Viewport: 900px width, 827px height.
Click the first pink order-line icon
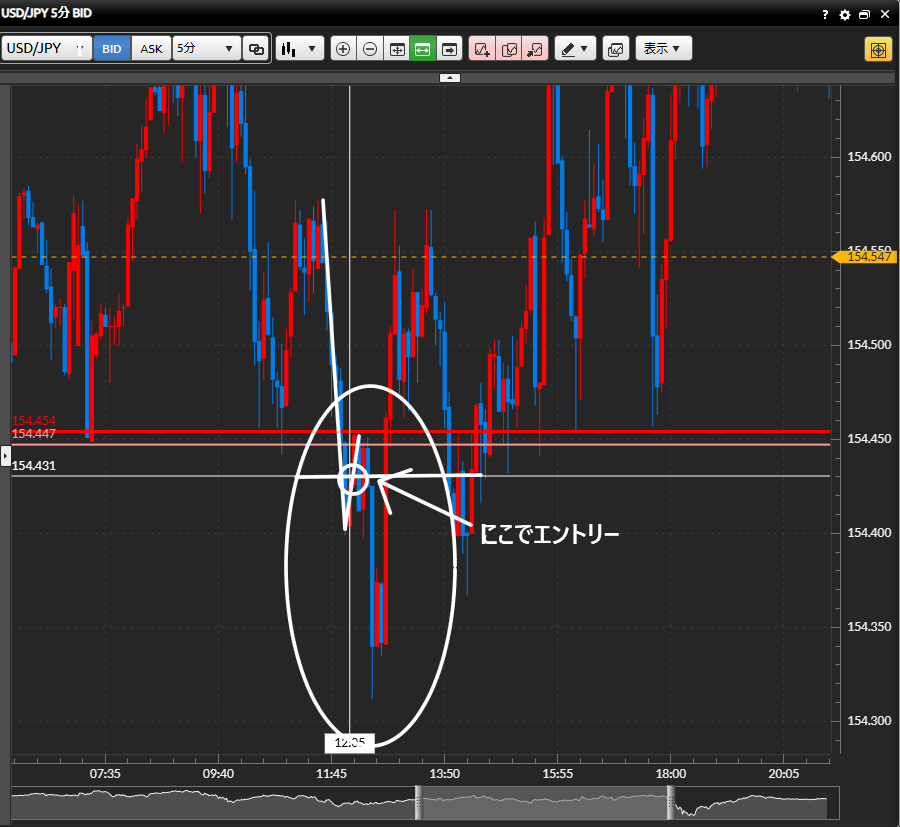pyautogui.click(x=482, y=49)
